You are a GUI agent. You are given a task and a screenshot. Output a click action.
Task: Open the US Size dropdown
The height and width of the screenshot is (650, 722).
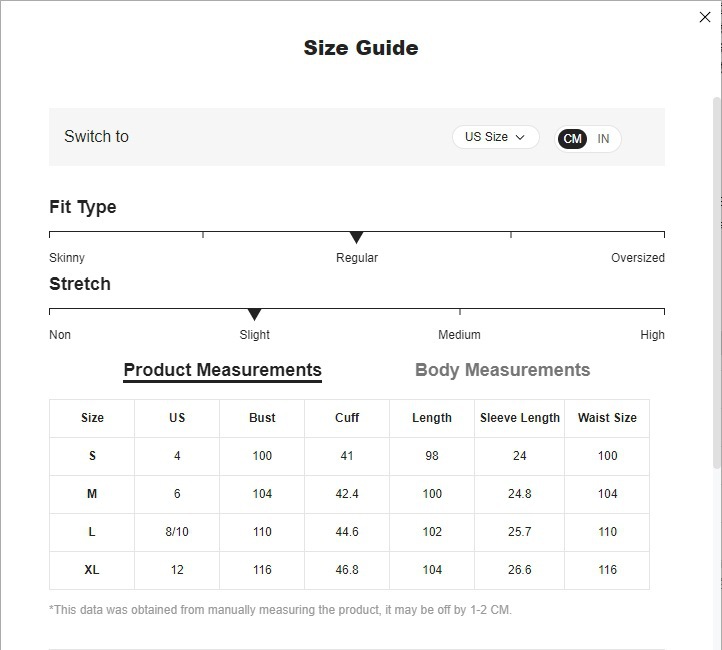494,137
